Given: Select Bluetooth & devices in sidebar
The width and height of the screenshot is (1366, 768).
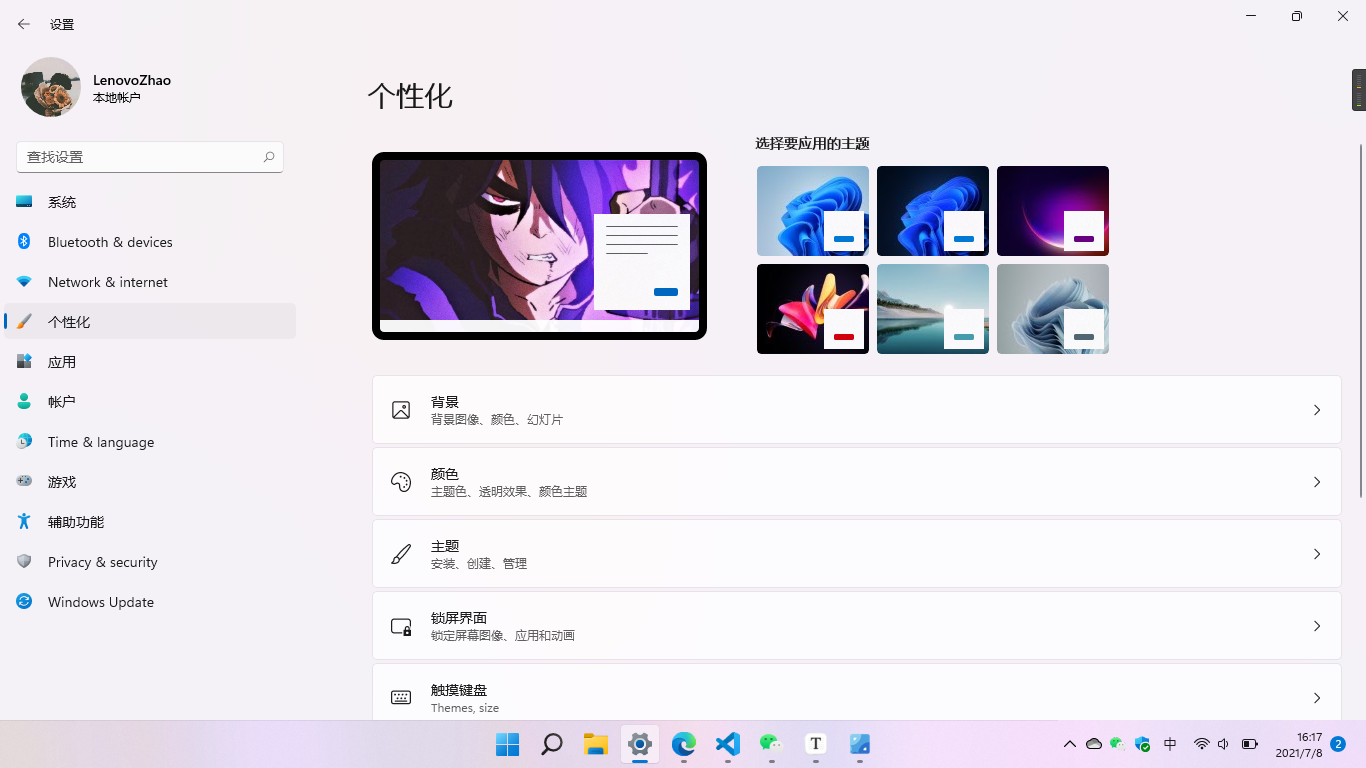Looking at the screenshot, I should (x=150, y=242).
